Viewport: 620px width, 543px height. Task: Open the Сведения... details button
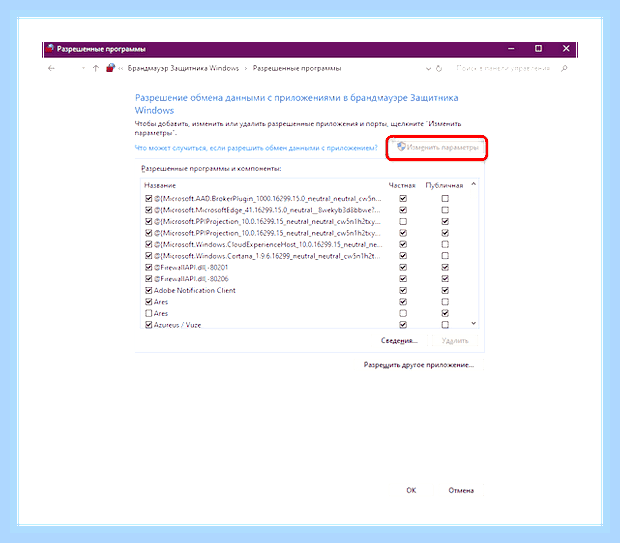(399, 340)
